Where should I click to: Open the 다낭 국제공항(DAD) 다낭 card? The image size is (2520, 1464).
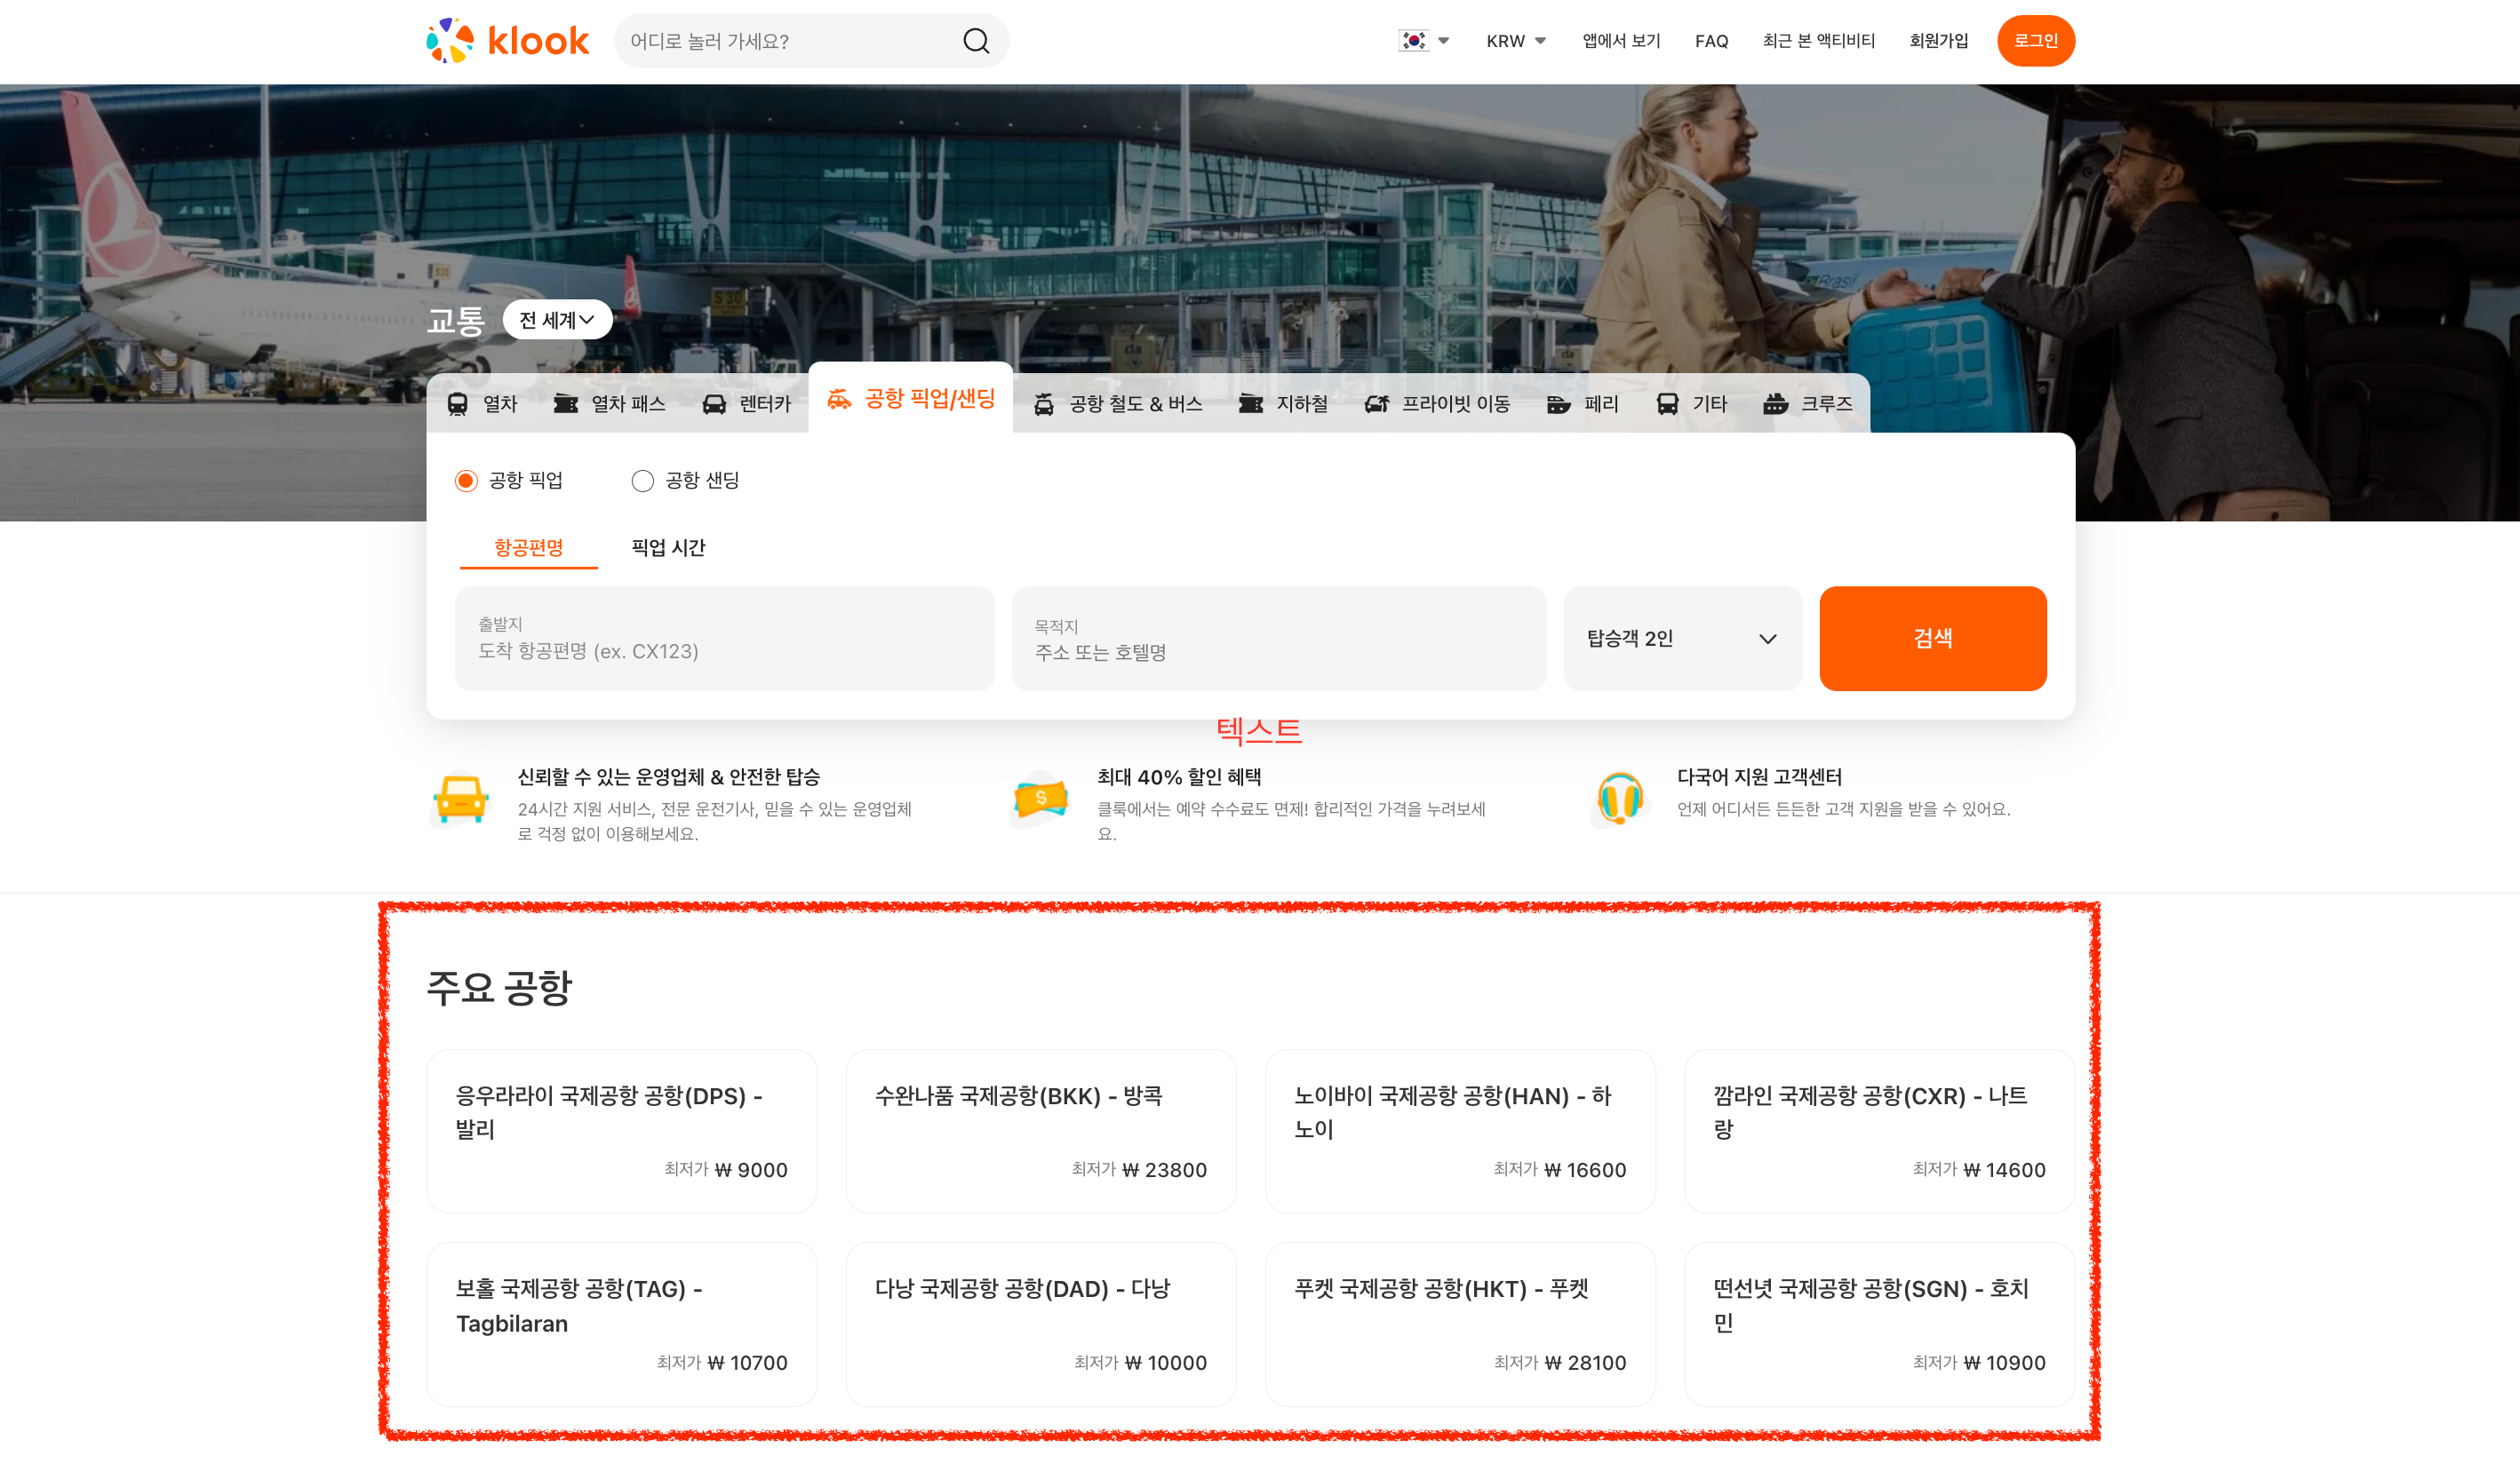pyautogui.click(x=1041, y=1324)
